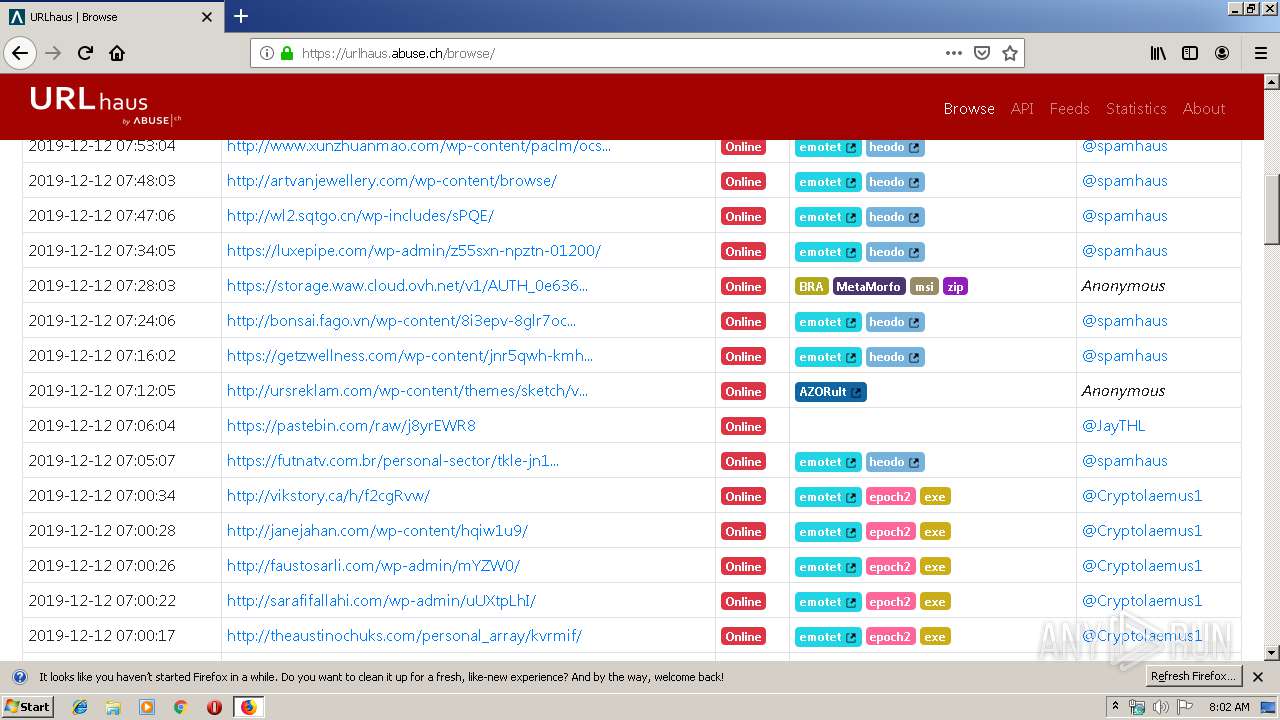Select the URLhaus | Browse tab
The image size is (1280, 720).
(112, 17)
